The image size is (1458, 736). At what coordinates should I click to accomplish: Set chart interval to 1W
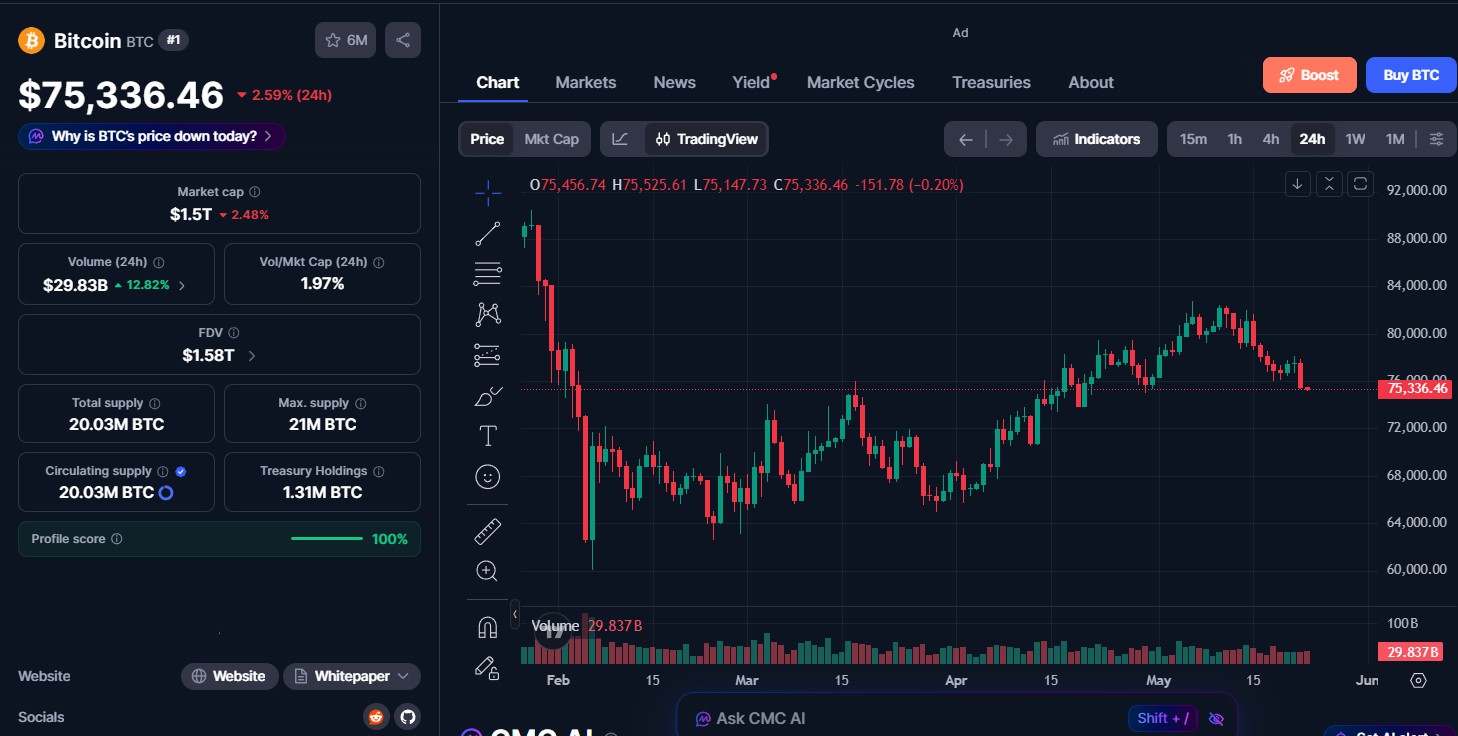pyautogui.click(x=1355, y=139)
